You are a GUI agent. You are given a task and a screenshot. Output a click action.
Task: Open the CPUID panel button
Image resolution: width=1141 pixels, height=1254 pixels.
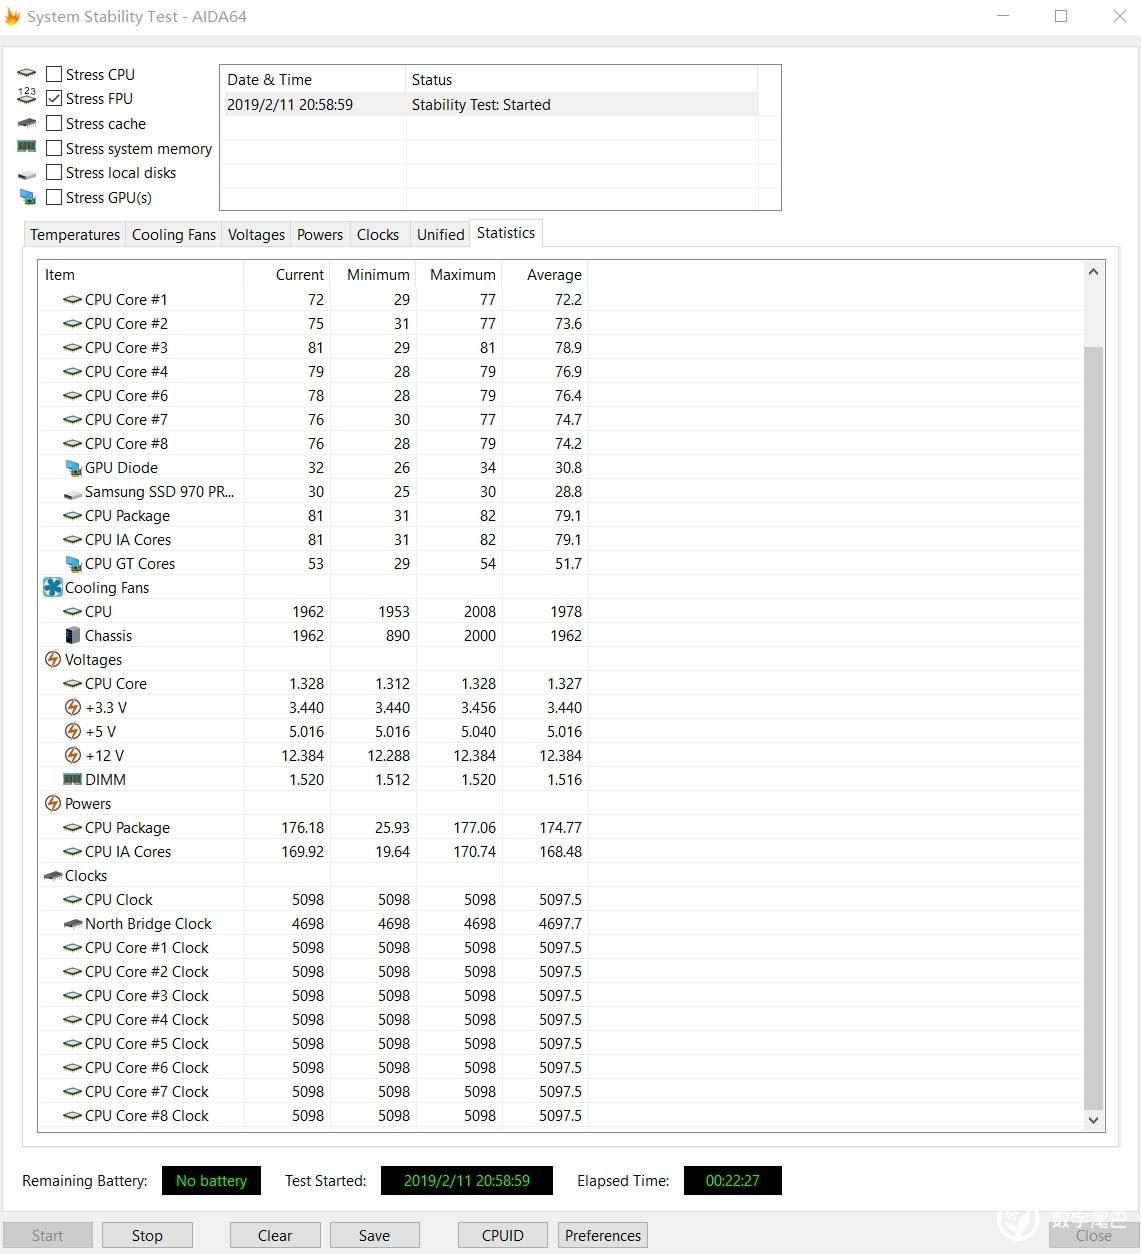[x=503, y=1235]
